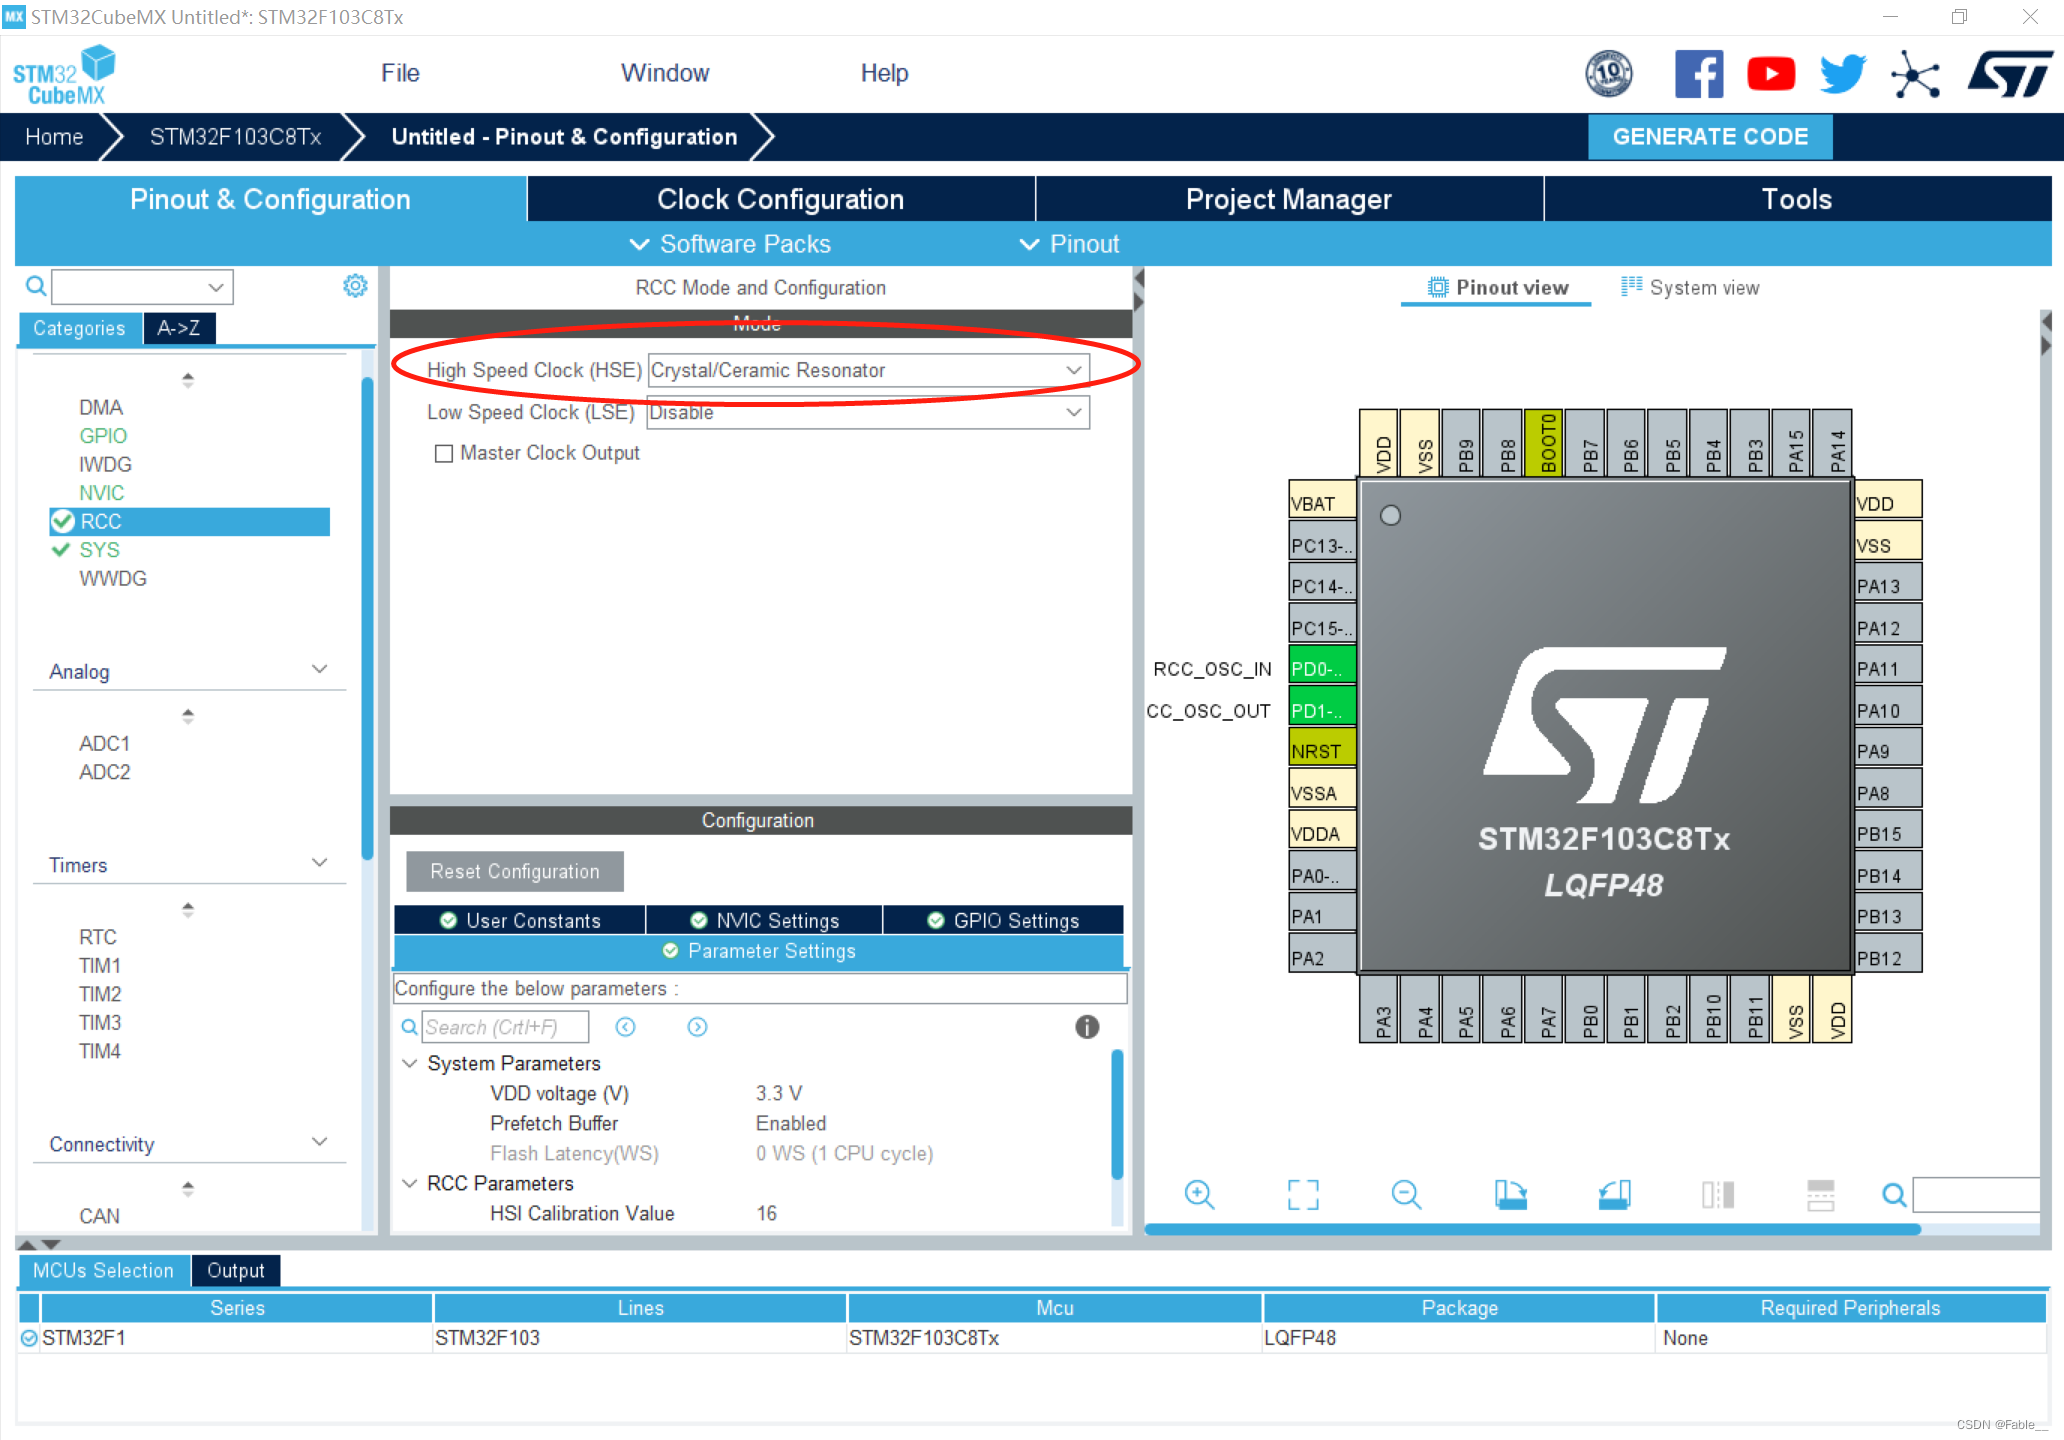The width and height of the screenshot is (2064, 1440).
Task: Click the pin search magnifier icon
Action: pos(1894,1194)
